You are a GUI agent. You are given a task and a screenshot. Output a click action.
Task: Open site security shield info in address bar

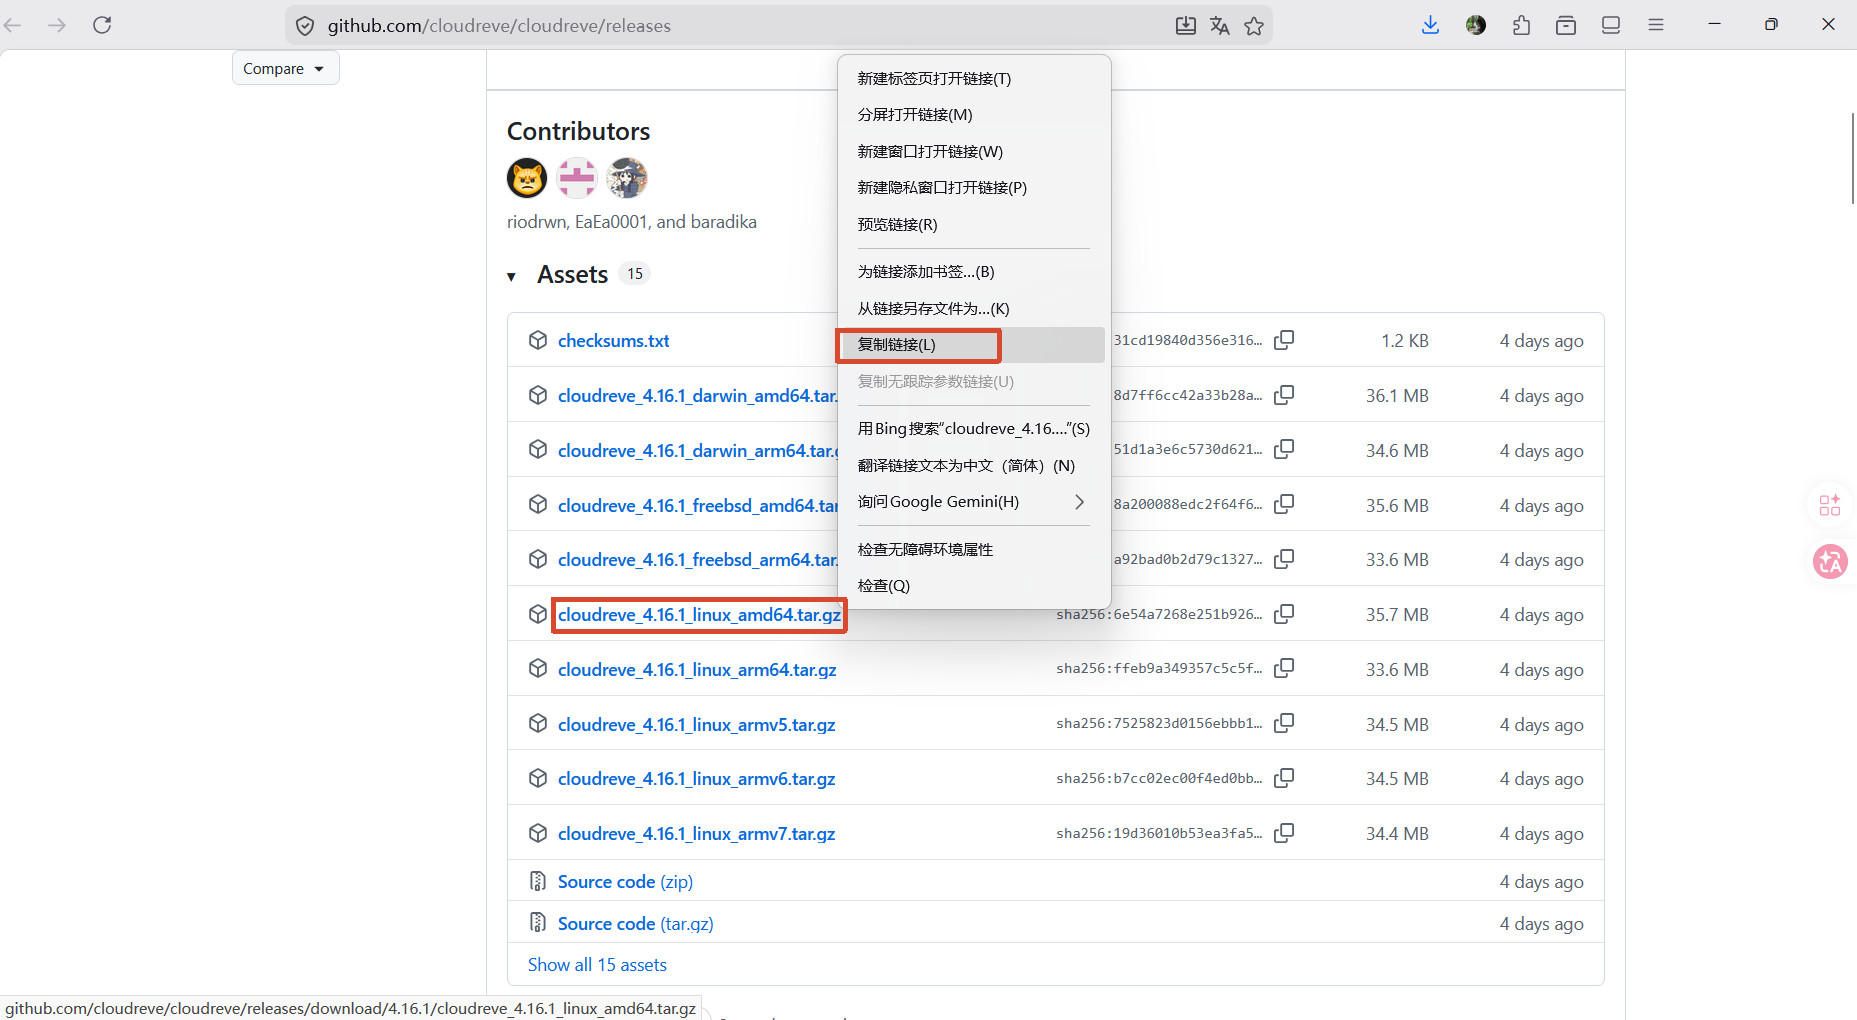click(305, 26)
